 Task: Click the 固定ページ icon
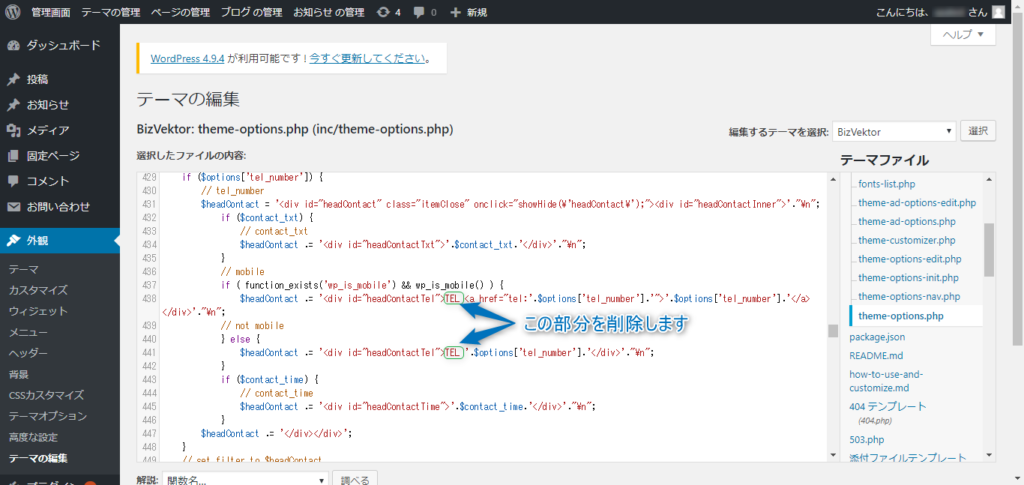click(x=14, y=156)
